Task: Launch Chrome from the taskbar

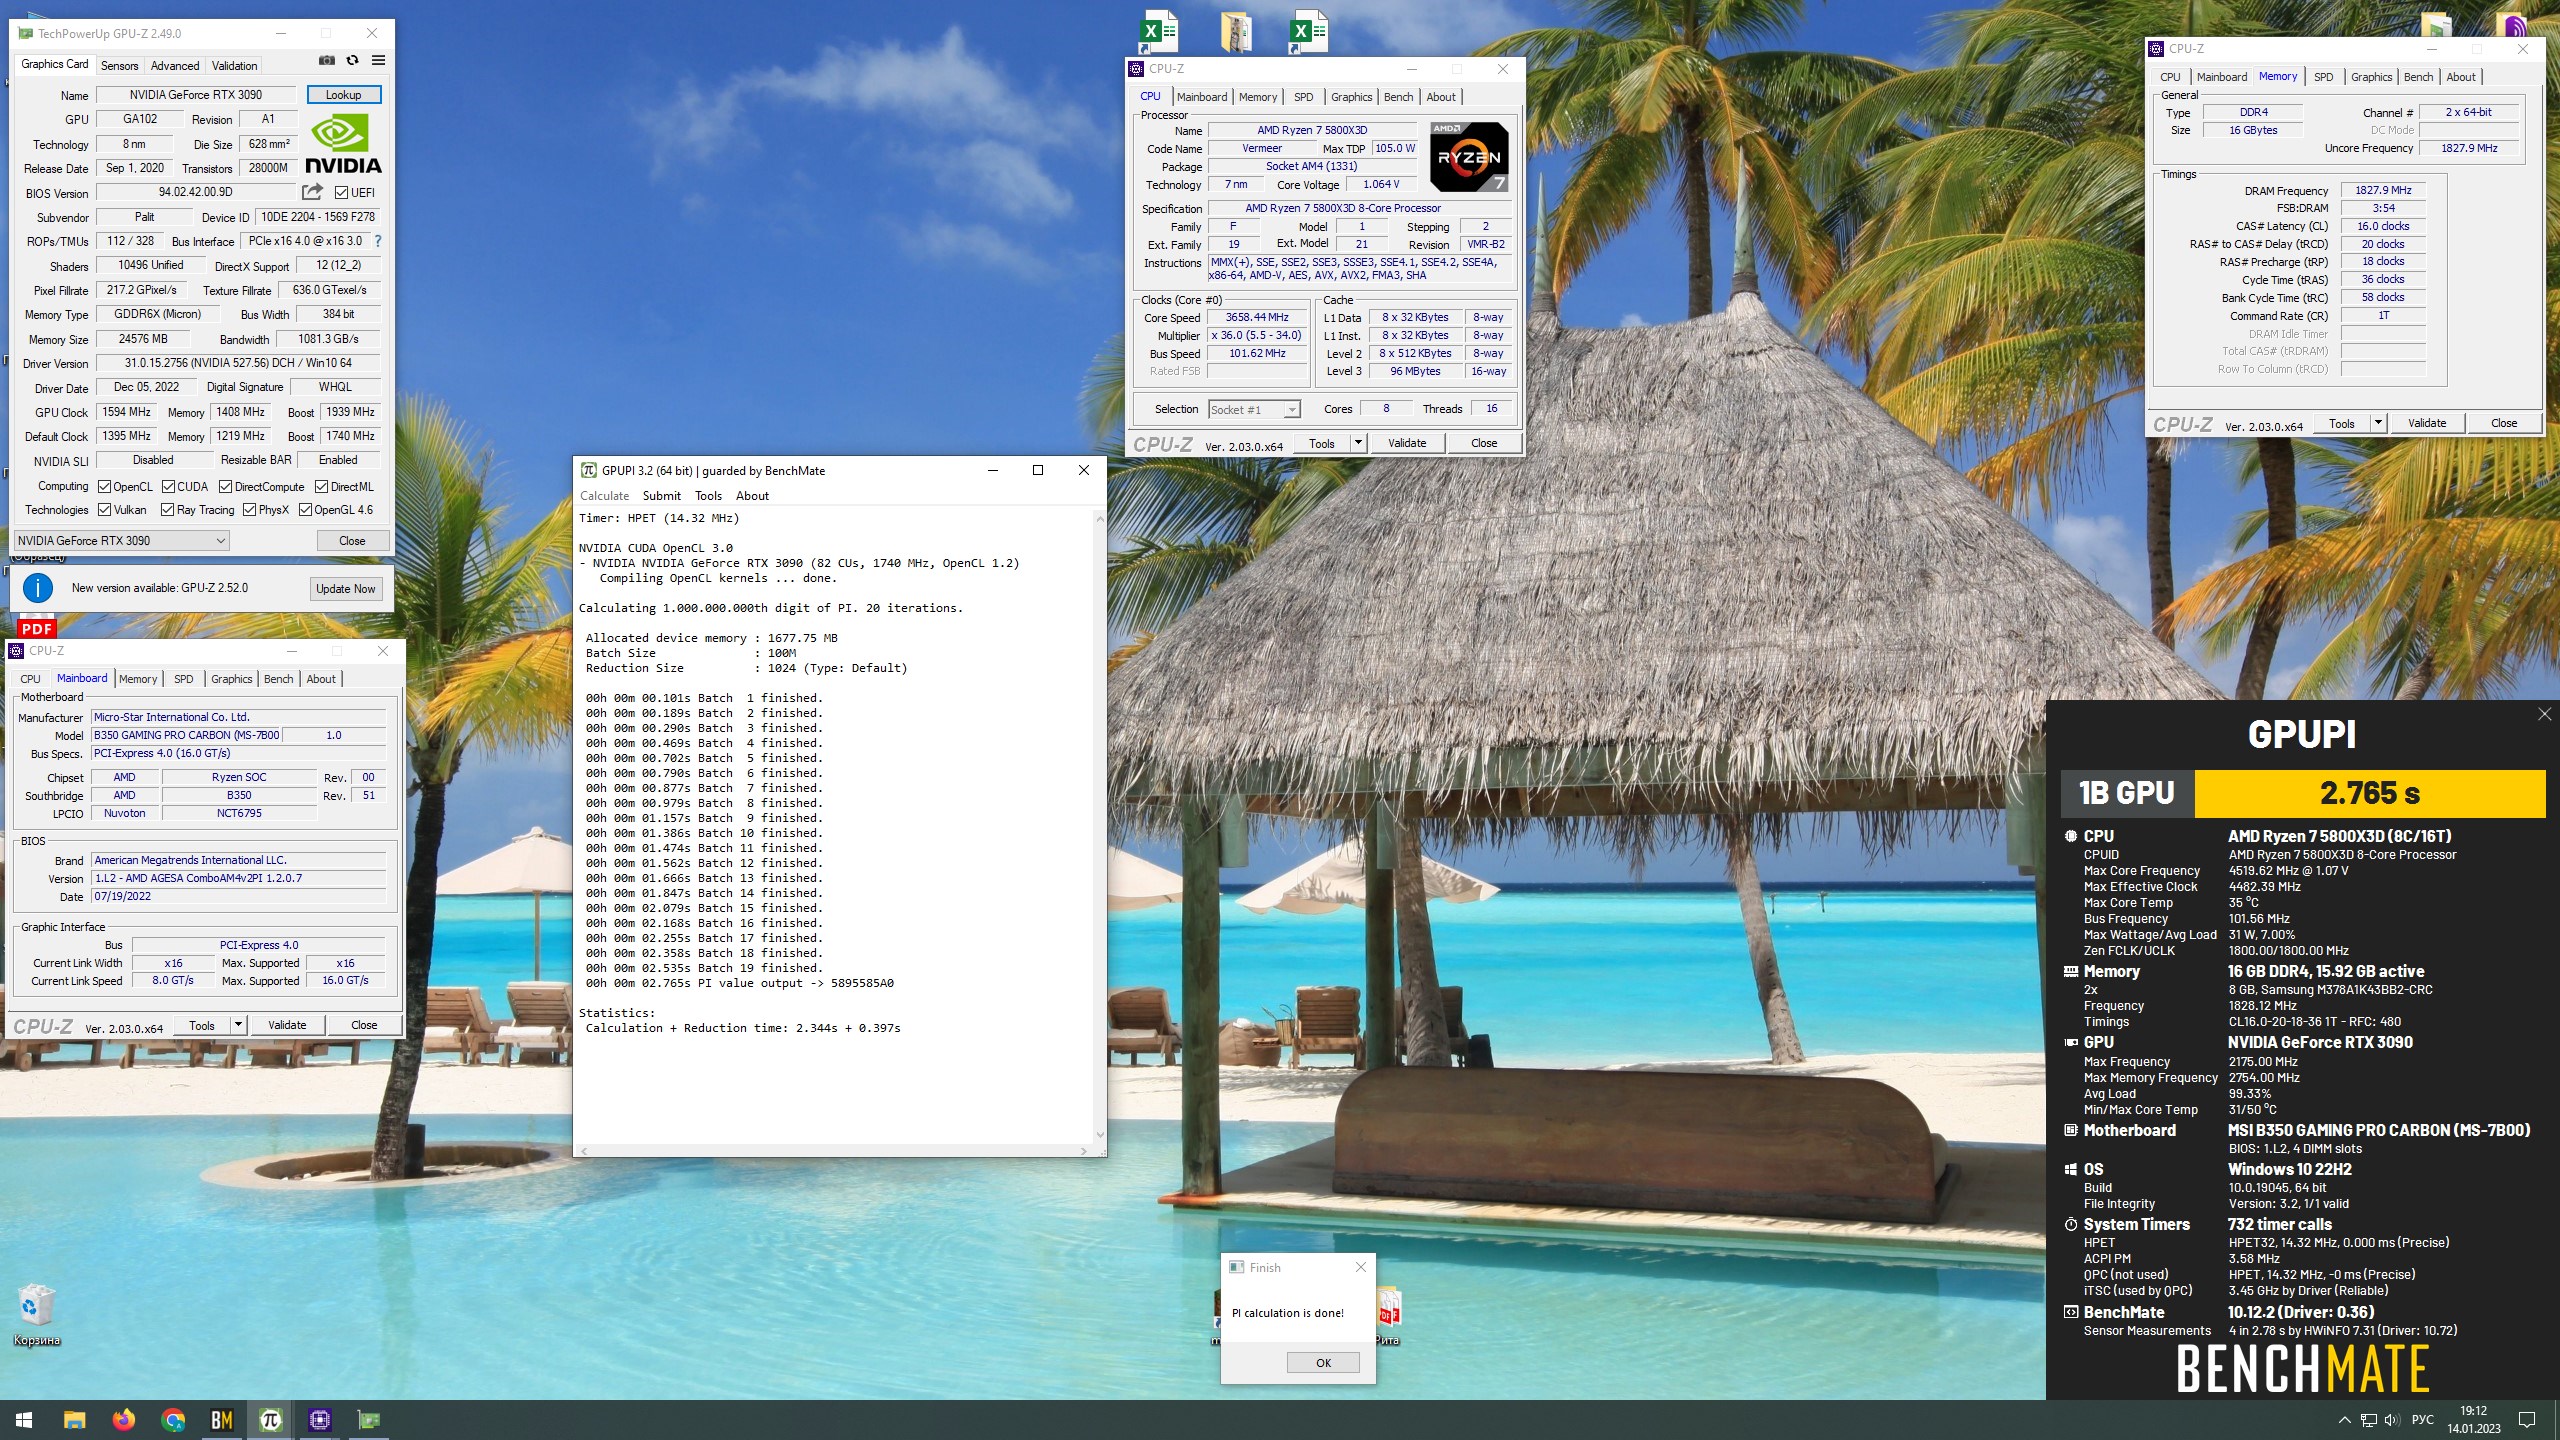Action: click(x=173, y=1420)
